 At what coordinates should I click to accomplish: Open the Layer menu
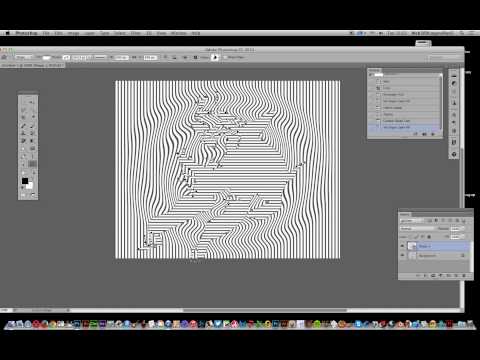[89, 33]
